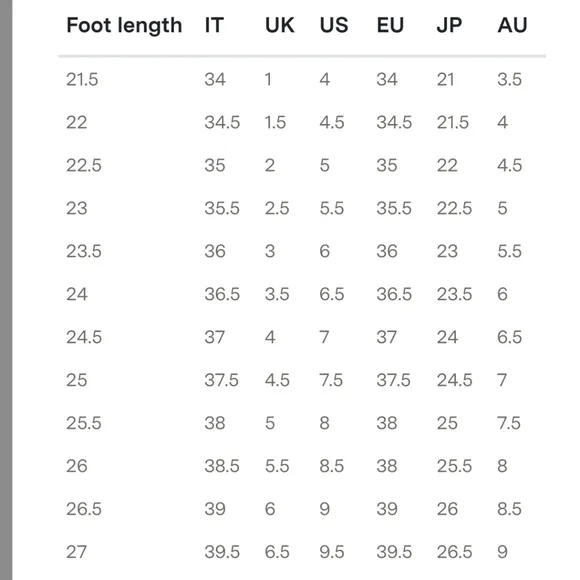Image resolution: width=580 pixels, height=580 pixels.
Task: Click JP size 24 cell
Action: point(447,337)
